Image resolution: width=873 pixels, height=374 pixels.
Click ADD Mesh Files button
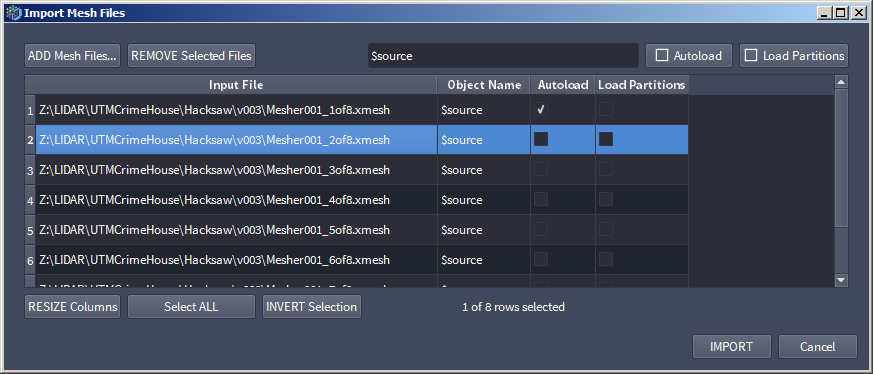72,56
